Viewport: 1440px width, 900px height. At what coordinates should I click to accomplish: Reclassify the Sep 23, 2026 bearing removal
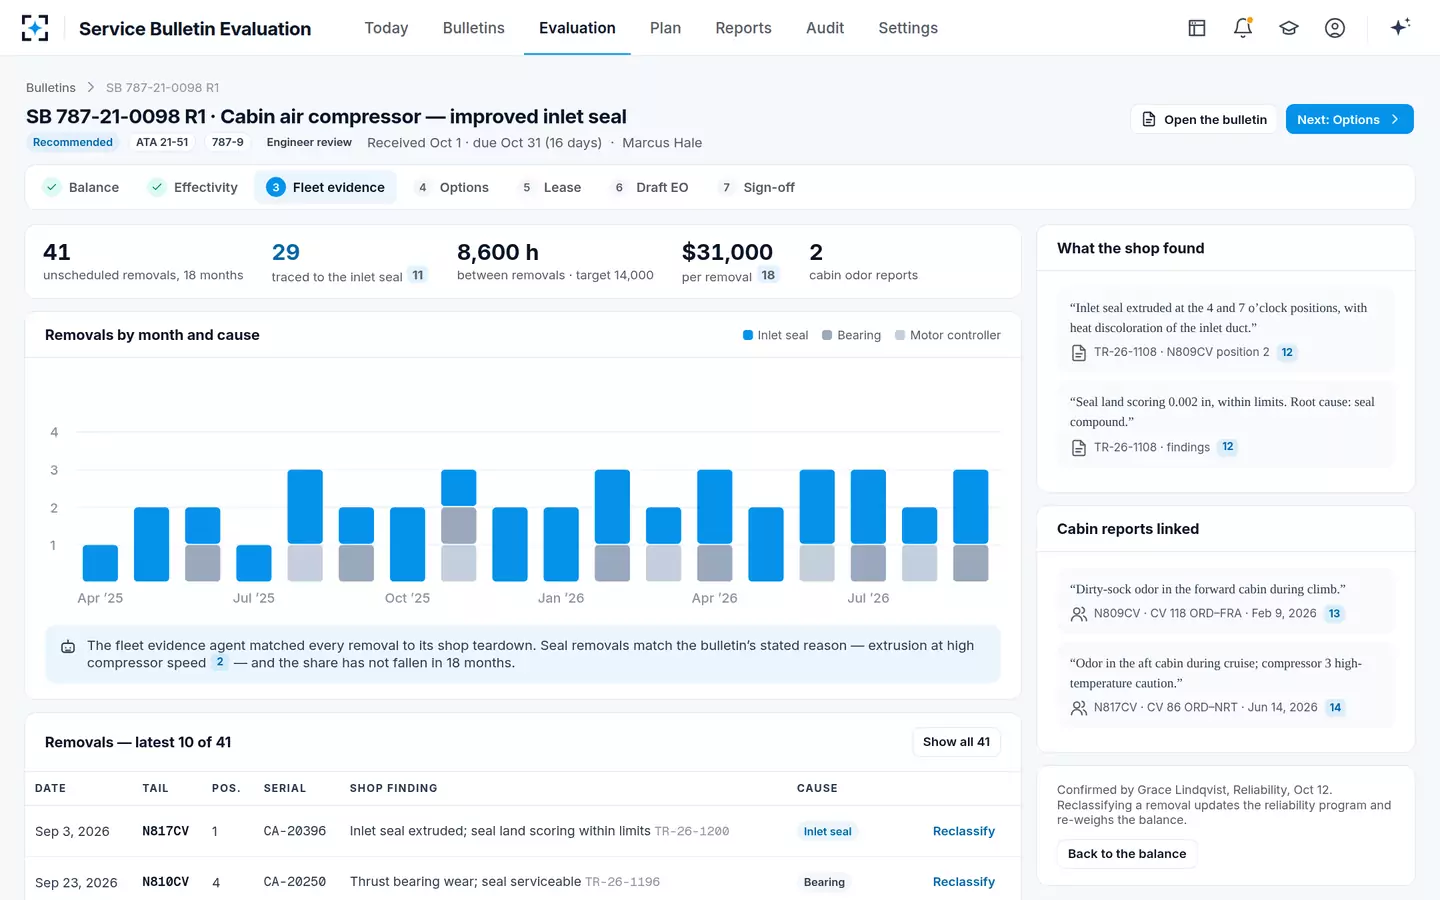(964, 882)
